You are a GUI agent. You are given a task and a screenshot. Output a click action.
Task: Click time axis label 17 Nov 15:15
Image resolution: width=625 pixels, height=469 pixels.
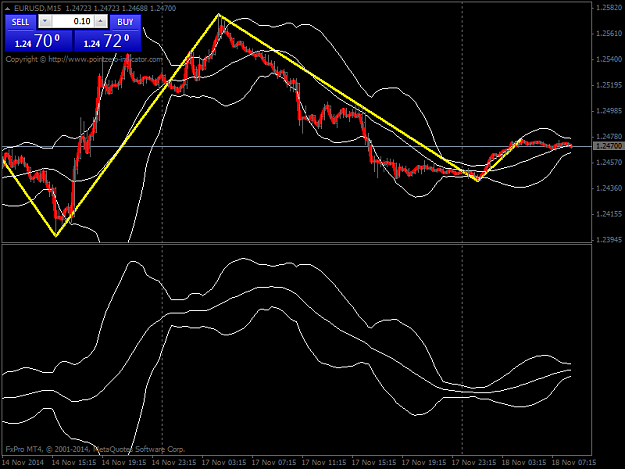pyautogui.click(x=374, y=463)
